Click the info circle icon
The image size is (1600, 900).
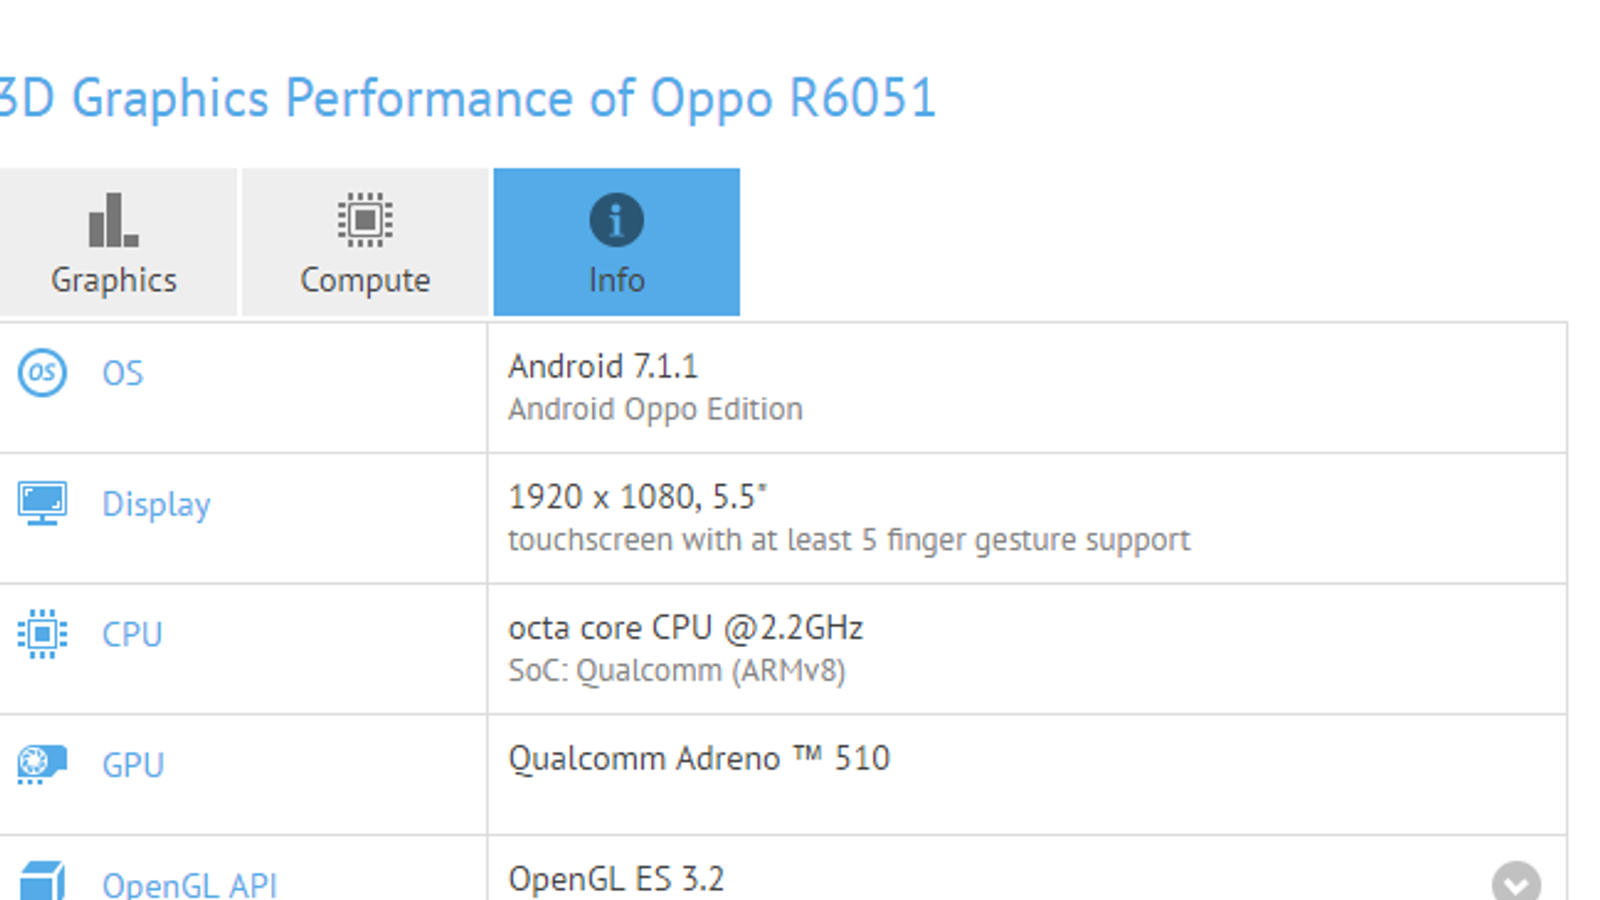tap(616, 220)
